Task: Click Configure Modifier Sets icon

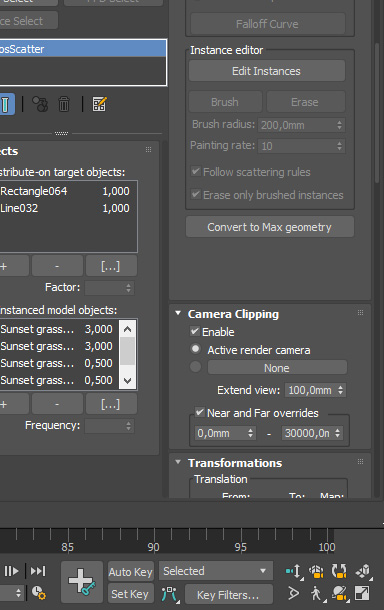Action: [99, 104]
